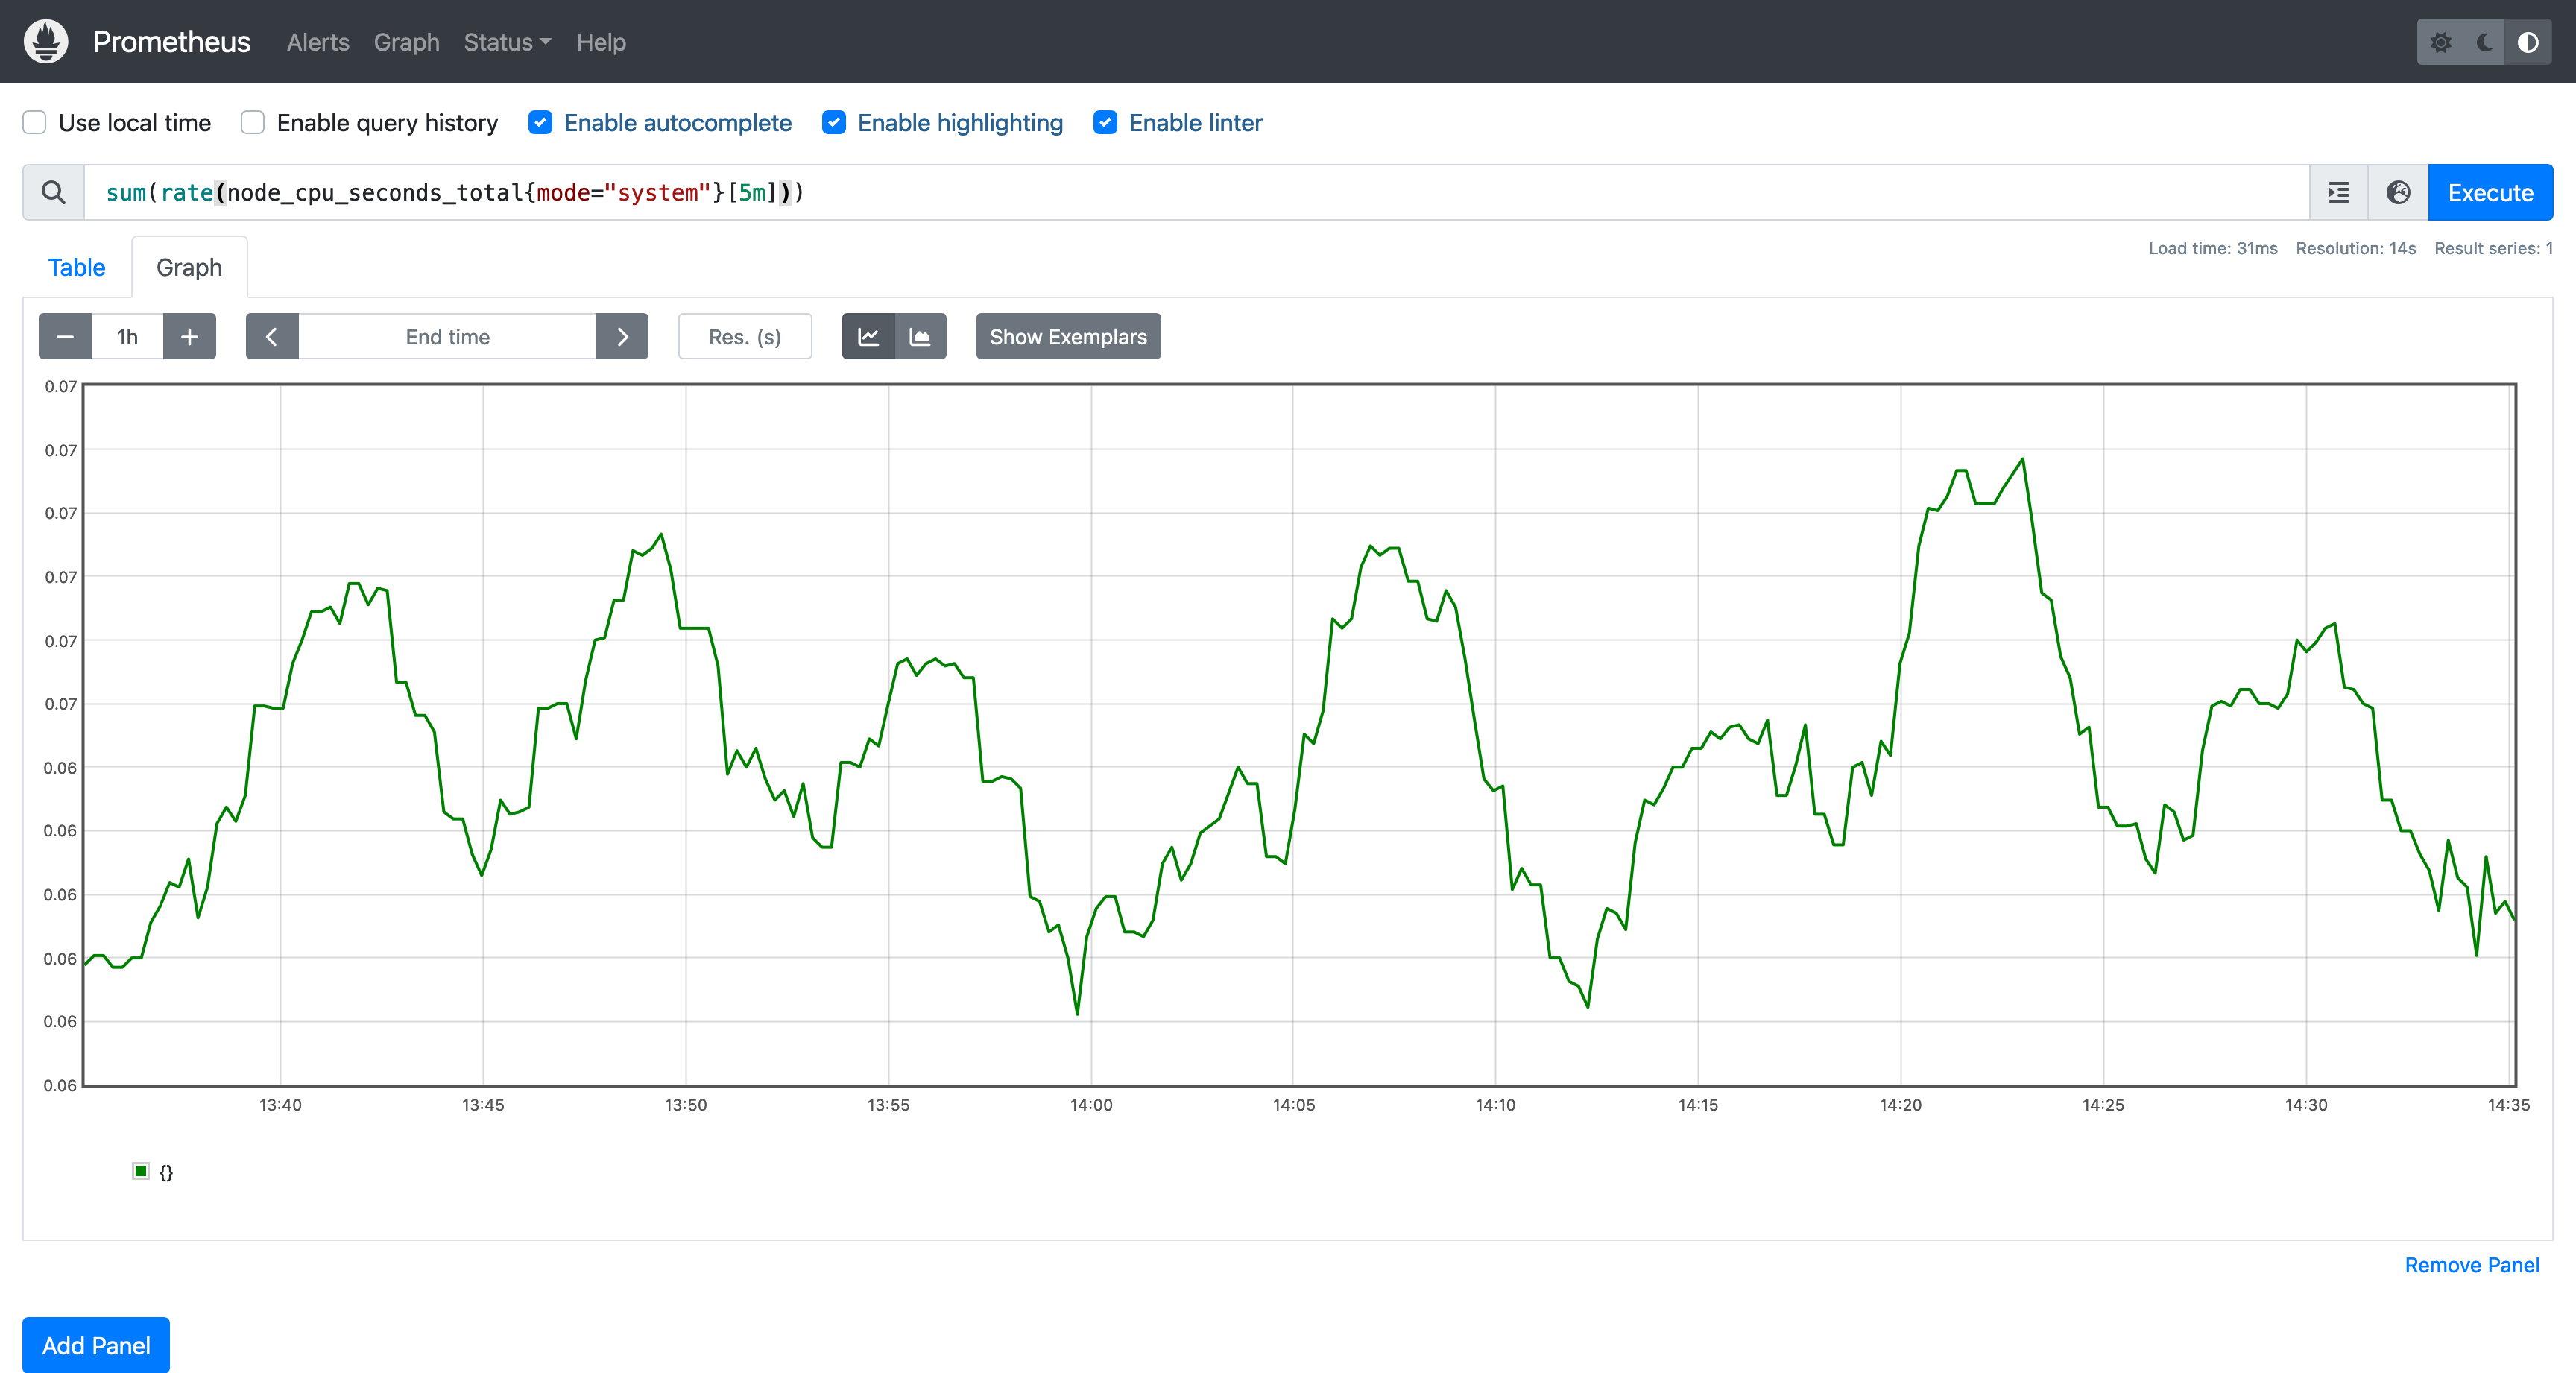The width and height of the screenshot is (2576, 1373).
Task: Click the Prometheus flame logo icon
Action: [46, 41]
